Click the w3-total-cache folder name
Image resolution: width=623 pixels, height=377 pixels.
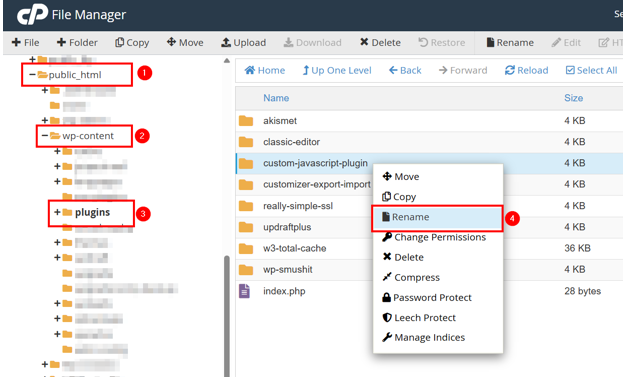point(295,248)
